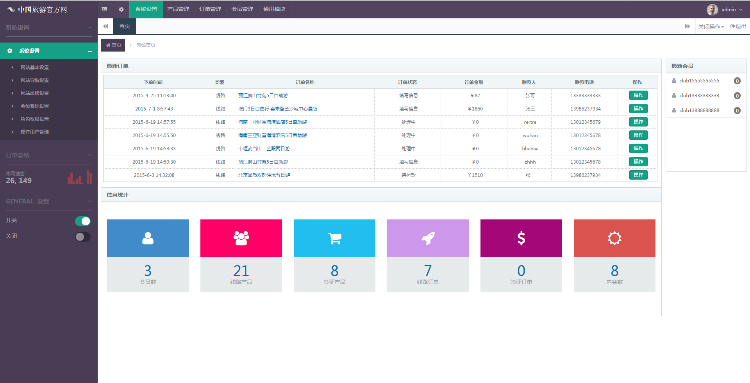Collapse the green sidebar section via minus sign
Viewport: 750px width, 383px height.
pyautogui.click(x=89, y=51)
